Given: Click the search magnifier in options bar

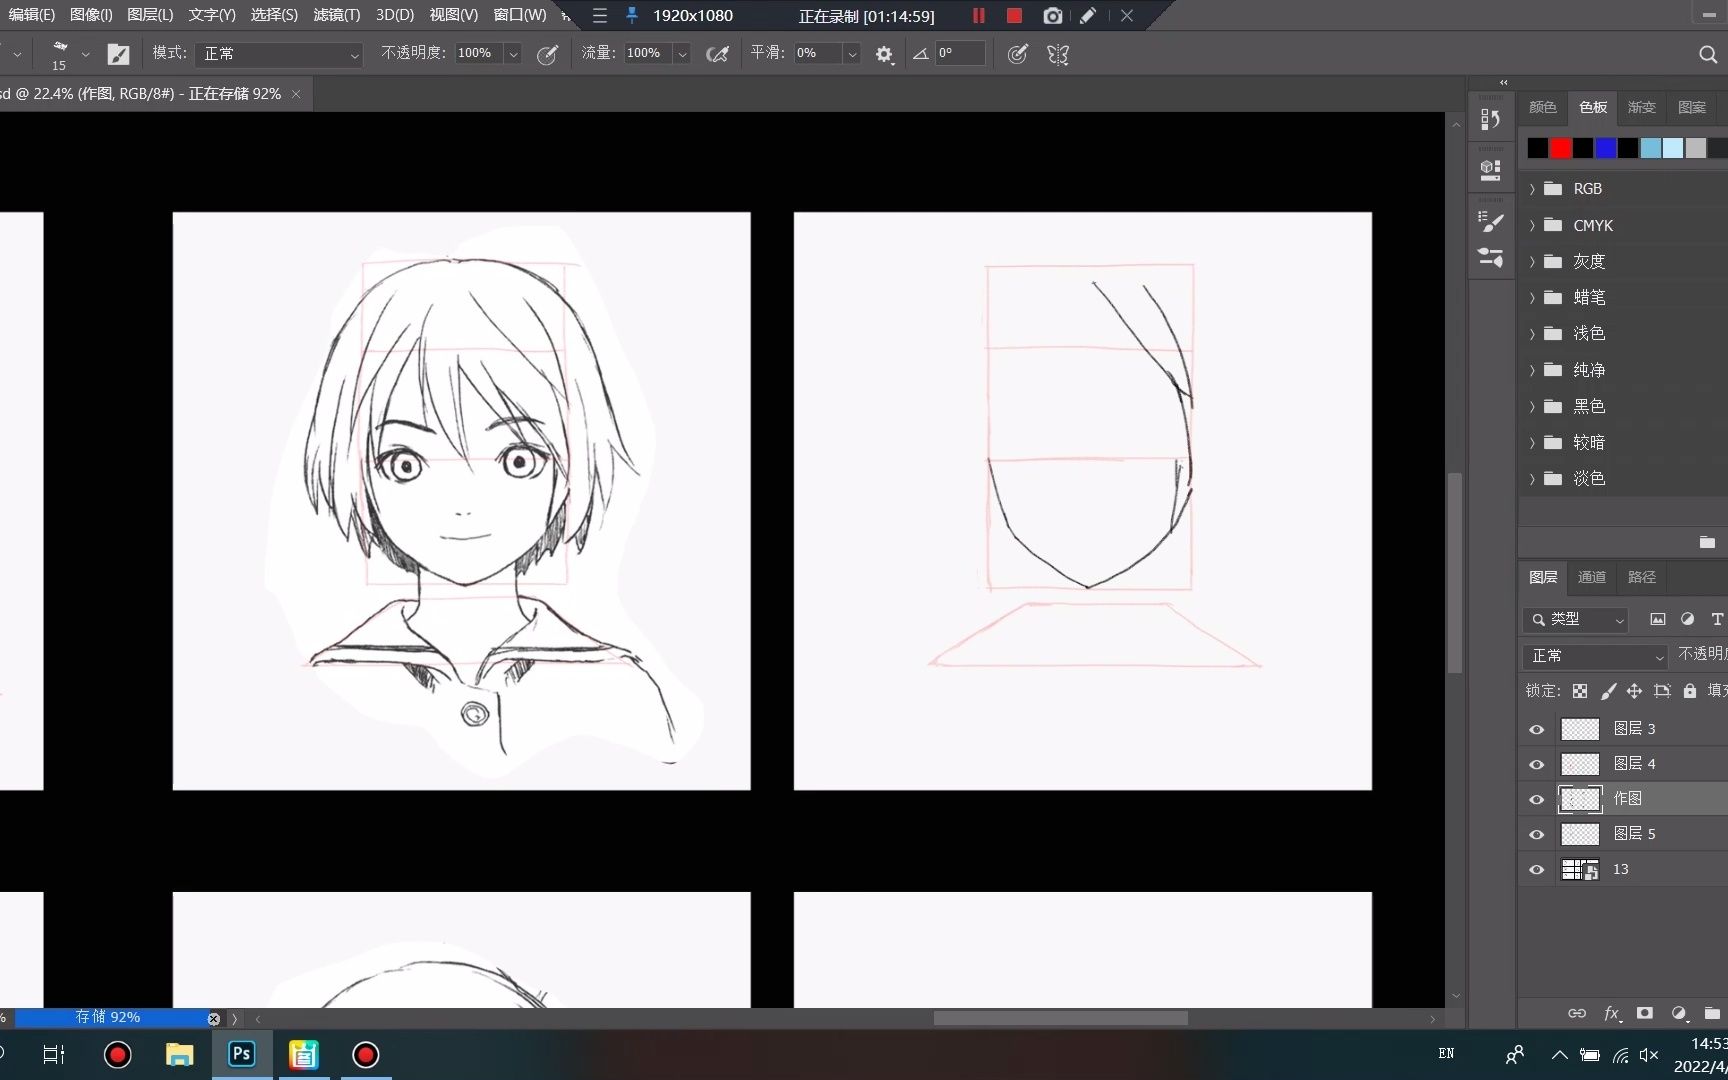Looking at the screenshot, I should pyautogui.click(x=1708, y=54).
